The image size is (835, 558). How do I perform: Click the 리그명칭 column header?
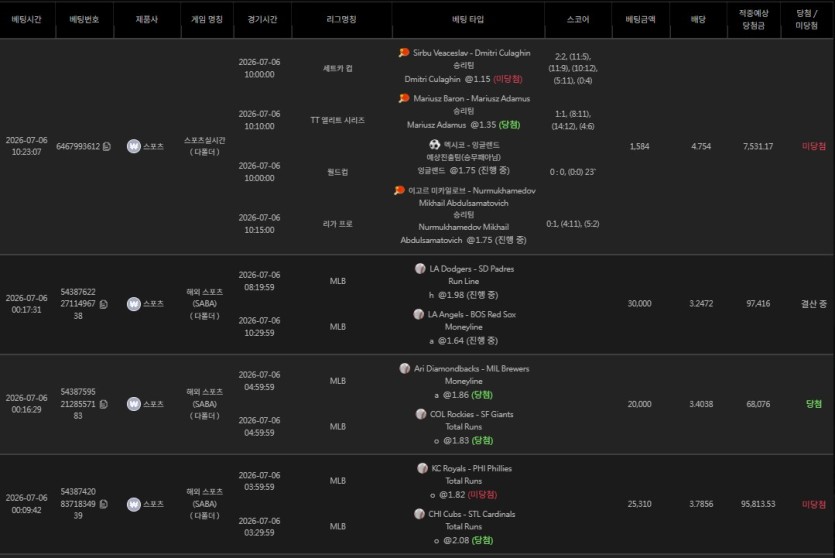tap(341, 19)
